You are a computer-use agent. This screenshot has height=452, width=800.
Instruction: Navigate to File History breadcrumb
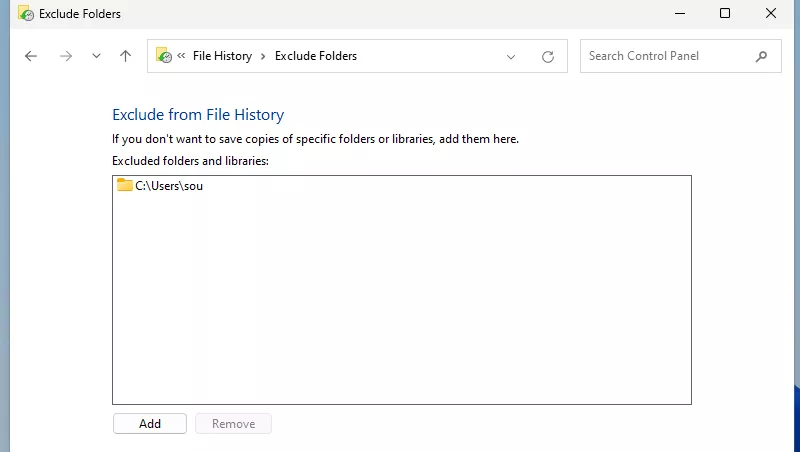pos(222,56)
